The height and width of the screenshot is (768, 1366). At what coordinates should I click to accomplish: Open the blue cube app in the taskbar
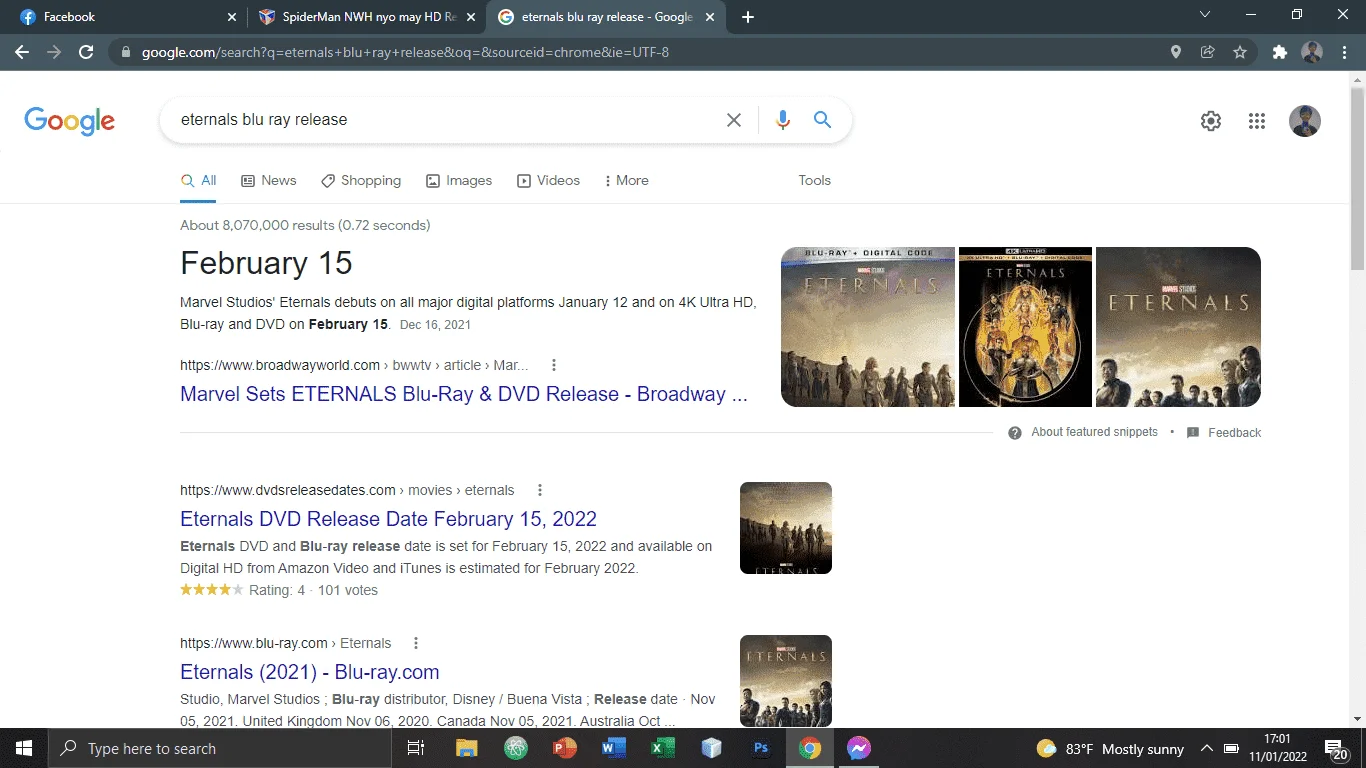coord(711,748)
